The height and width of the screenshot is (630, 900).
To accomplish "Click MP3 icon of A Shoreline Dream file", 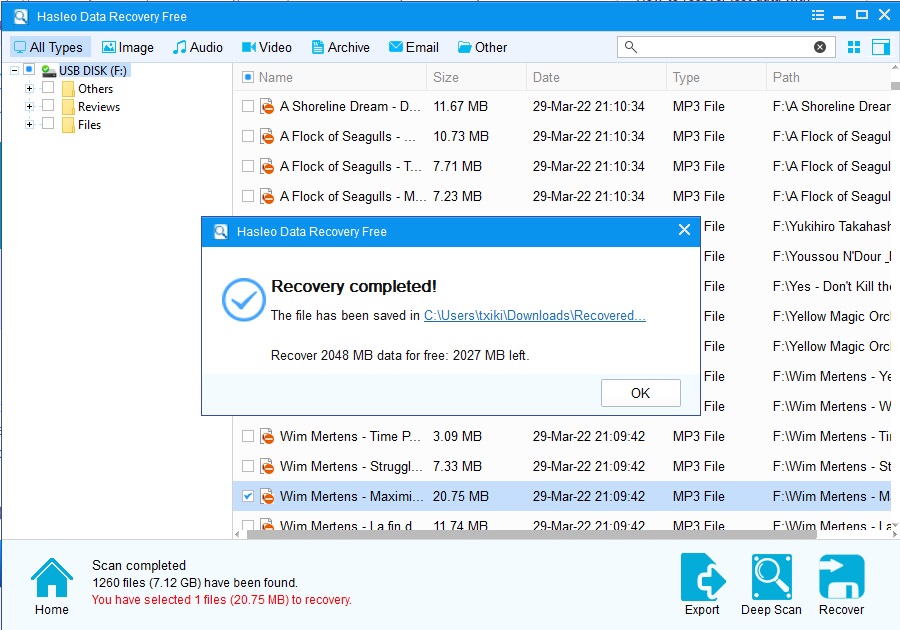I will click(267, 106).
